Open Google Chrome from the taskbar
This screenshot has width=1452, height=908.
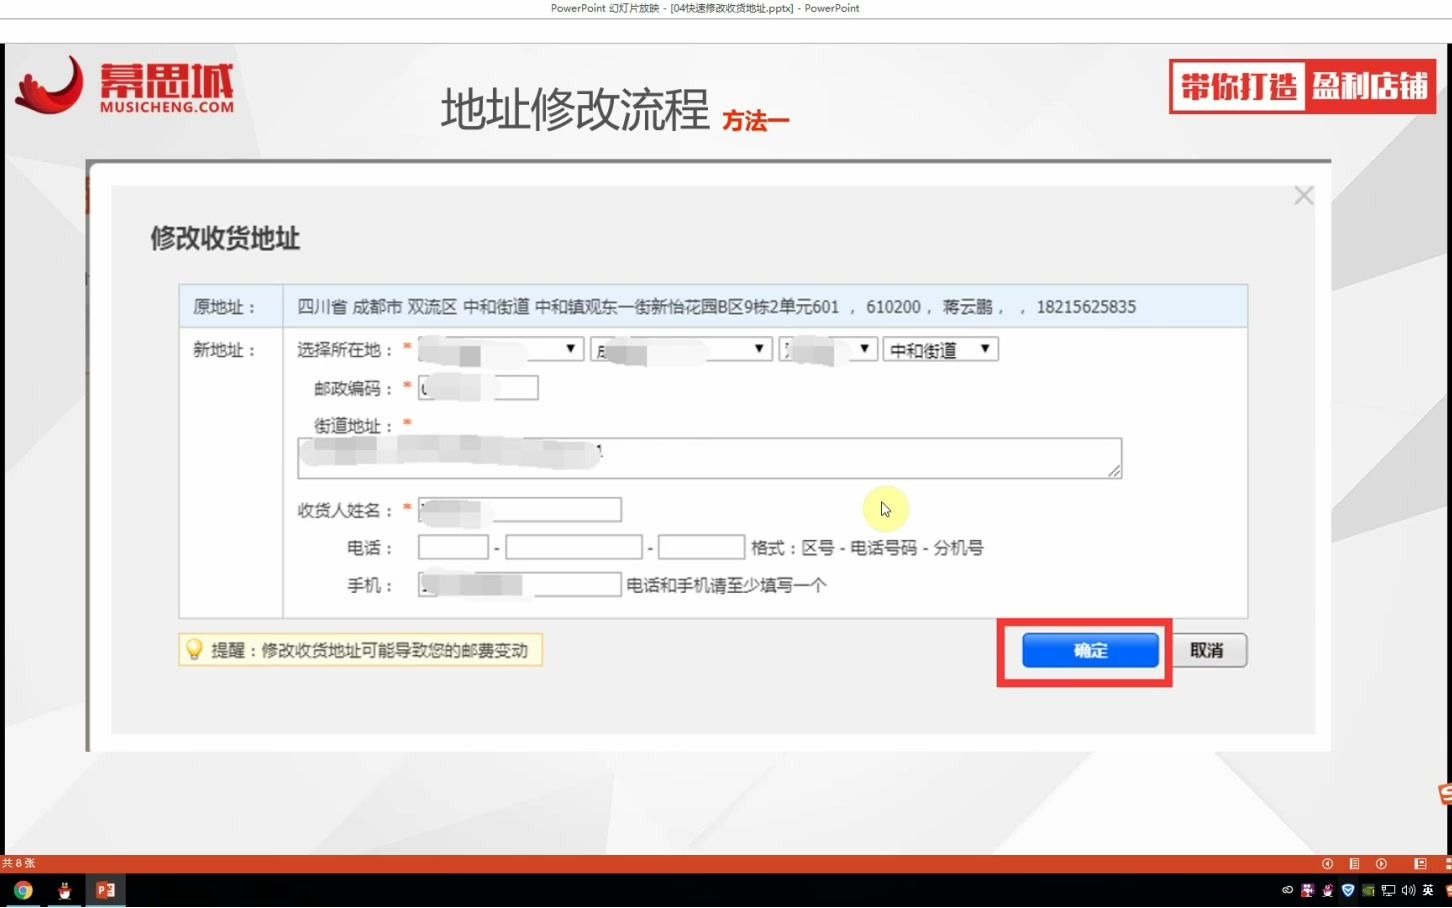click(22, 890)
